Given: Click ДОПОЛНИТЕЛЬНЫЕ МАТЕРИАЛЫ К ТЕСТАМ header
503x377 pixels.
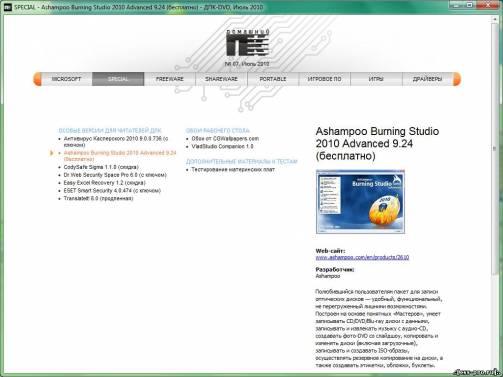Looking at the screenshot, I should 241,162.
